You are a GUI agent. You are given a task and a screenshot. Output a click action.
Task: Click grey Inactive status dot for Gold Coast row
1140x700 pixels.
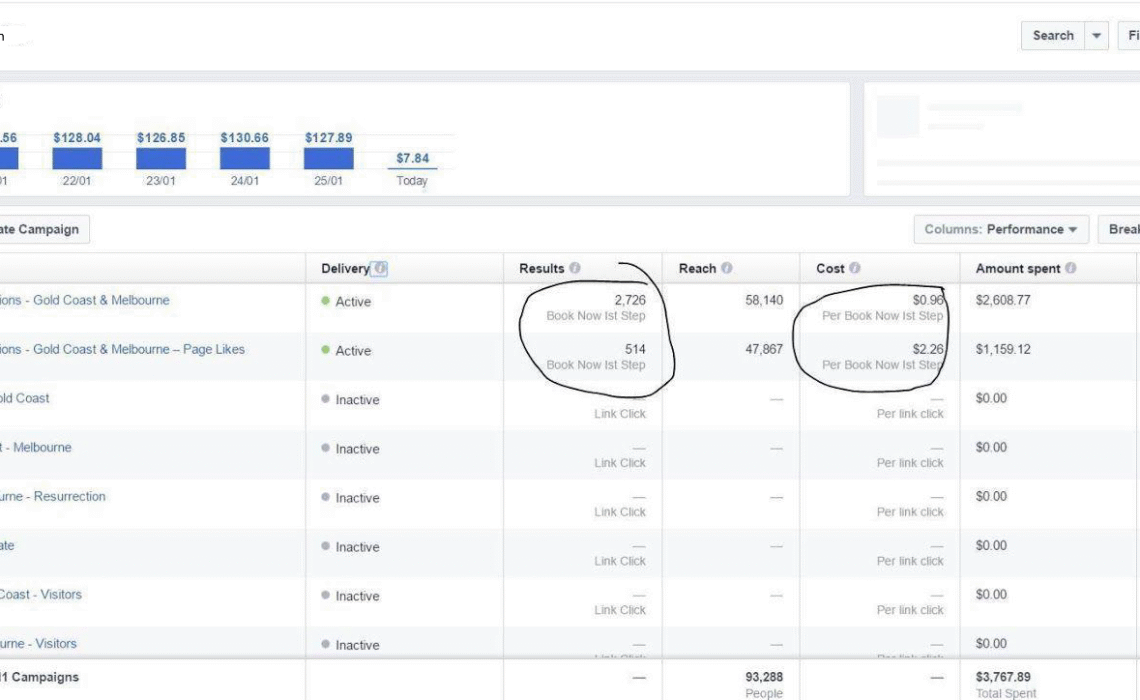[x=325, y=400]
